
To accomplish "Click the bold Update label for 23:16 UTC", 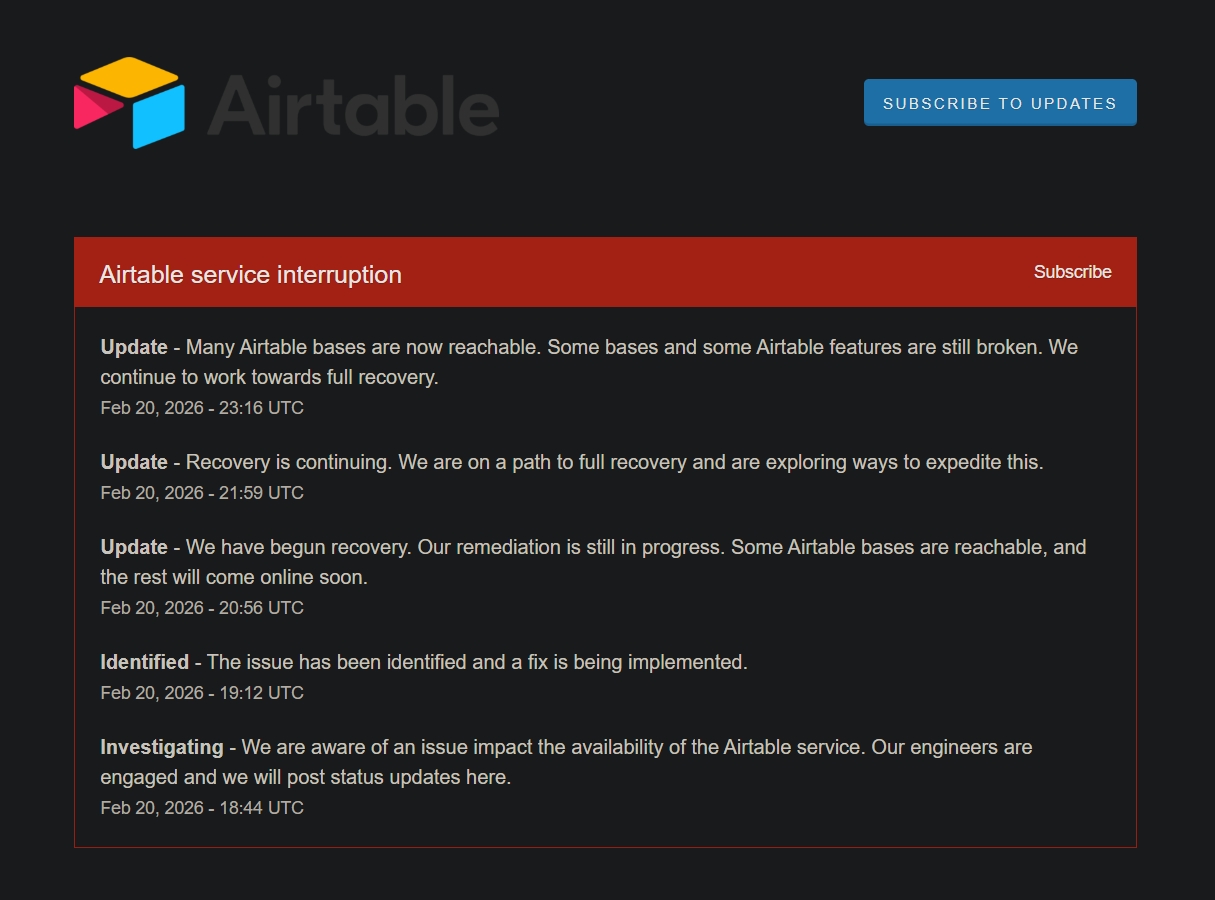I will point(134,347).
